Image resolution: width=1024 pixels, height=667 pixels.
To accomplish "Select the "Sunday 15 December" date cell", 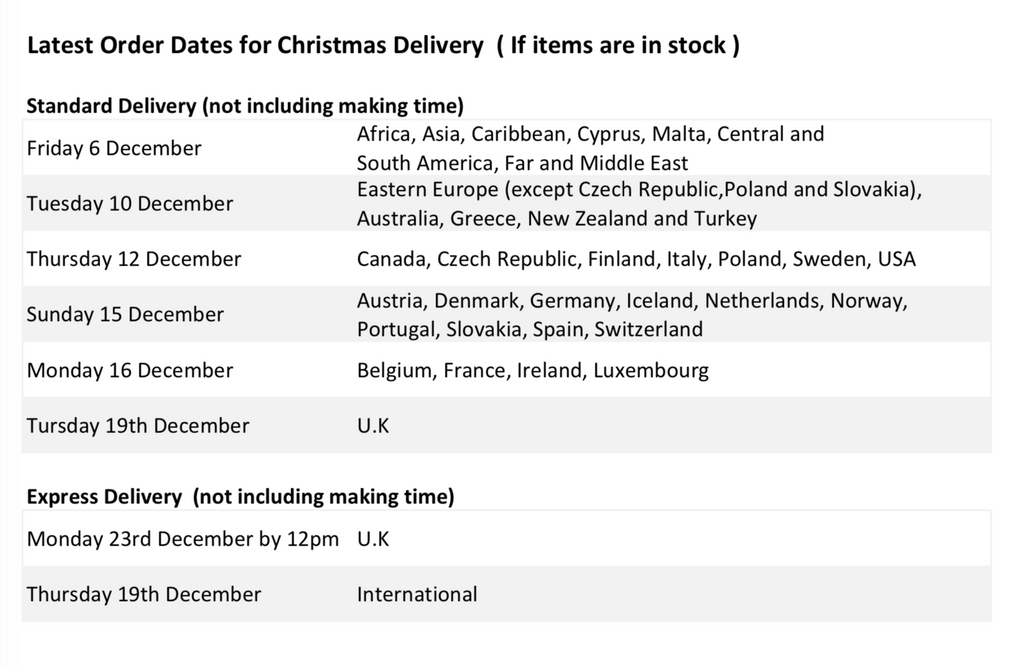I will pyautogui.click(x=125, y=314).
